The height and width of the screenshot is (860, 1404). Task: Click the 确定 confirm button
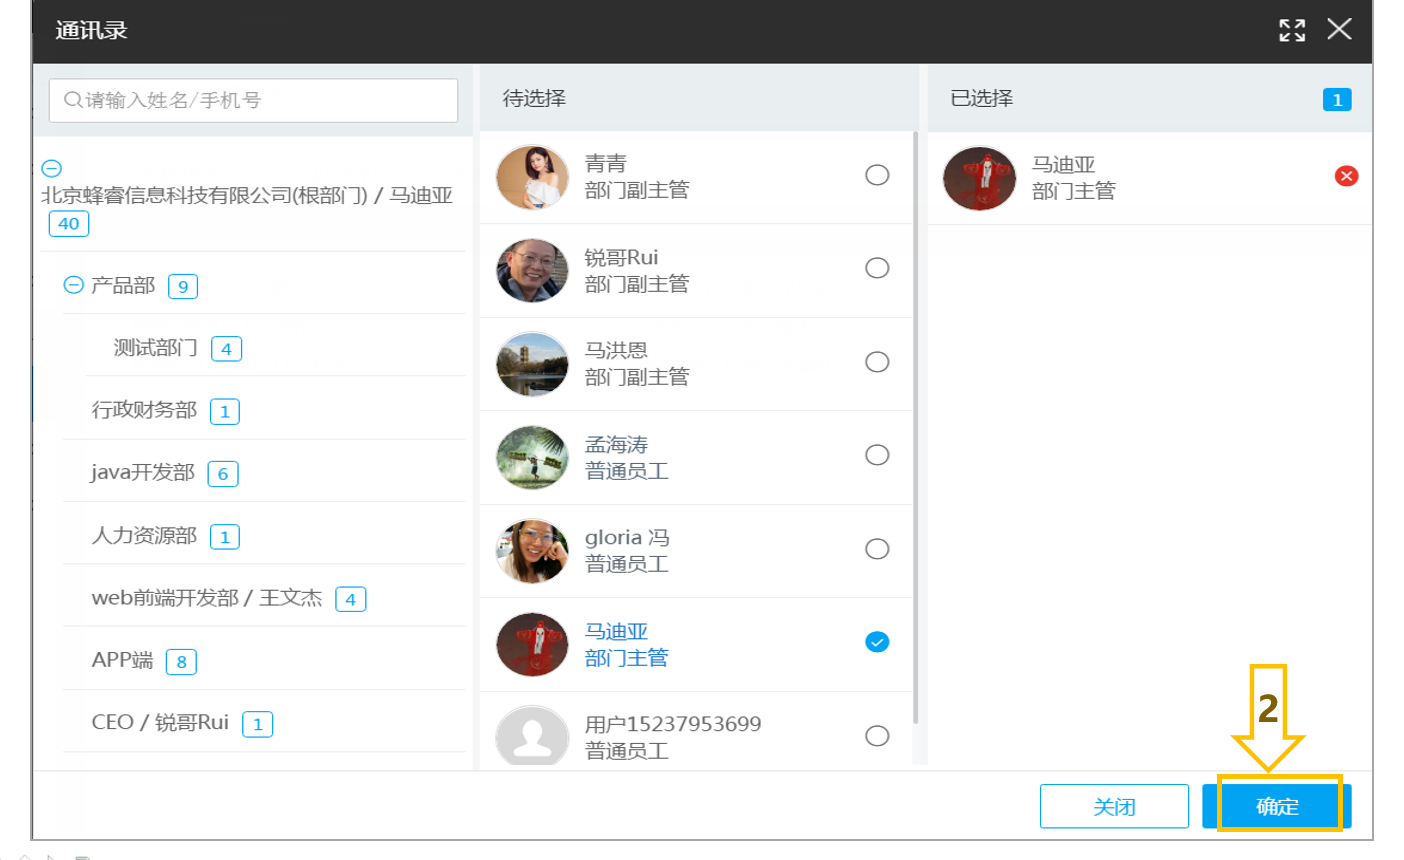tap(1277, 806)
